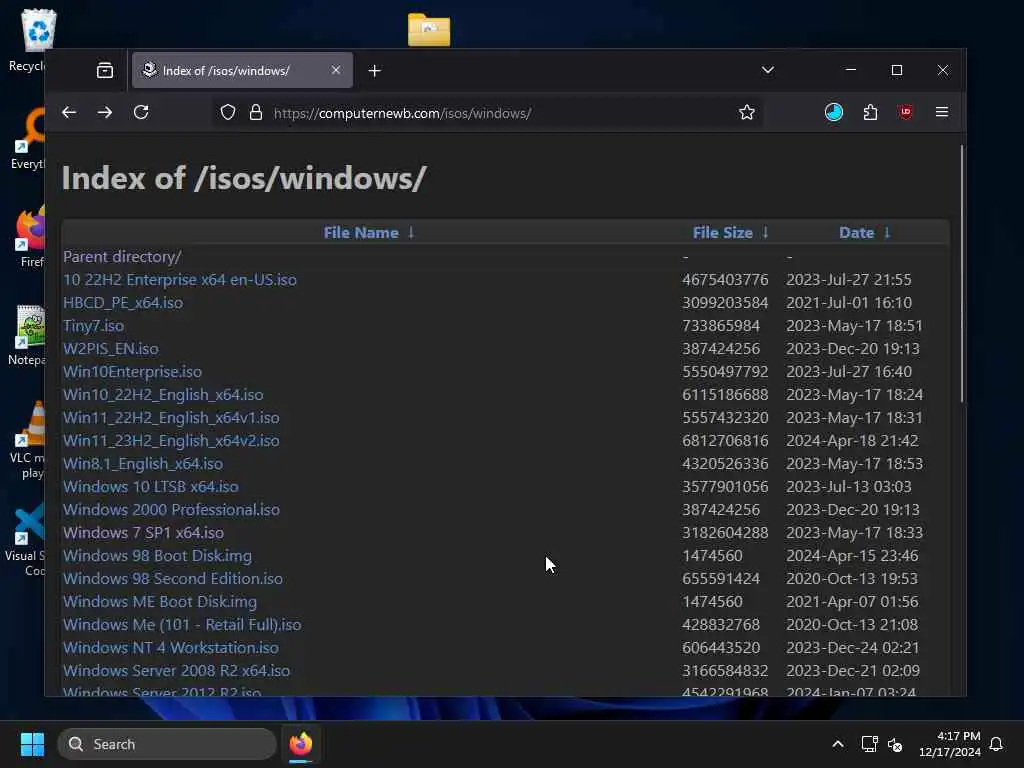The height and width of the screenshot is (768, 1024).
Task: Download 'Windows Me (101 - Retail Full).iso'
Action: [182, 624]
